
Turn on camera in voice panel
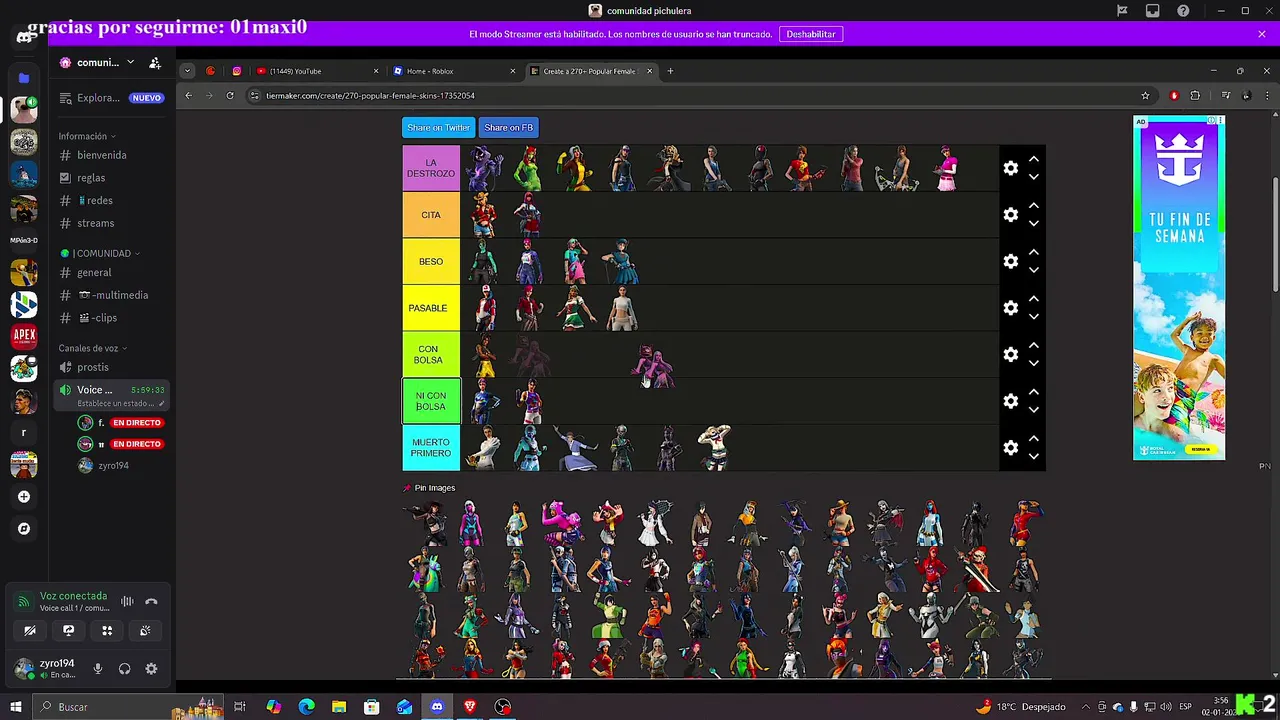[30, 630]
